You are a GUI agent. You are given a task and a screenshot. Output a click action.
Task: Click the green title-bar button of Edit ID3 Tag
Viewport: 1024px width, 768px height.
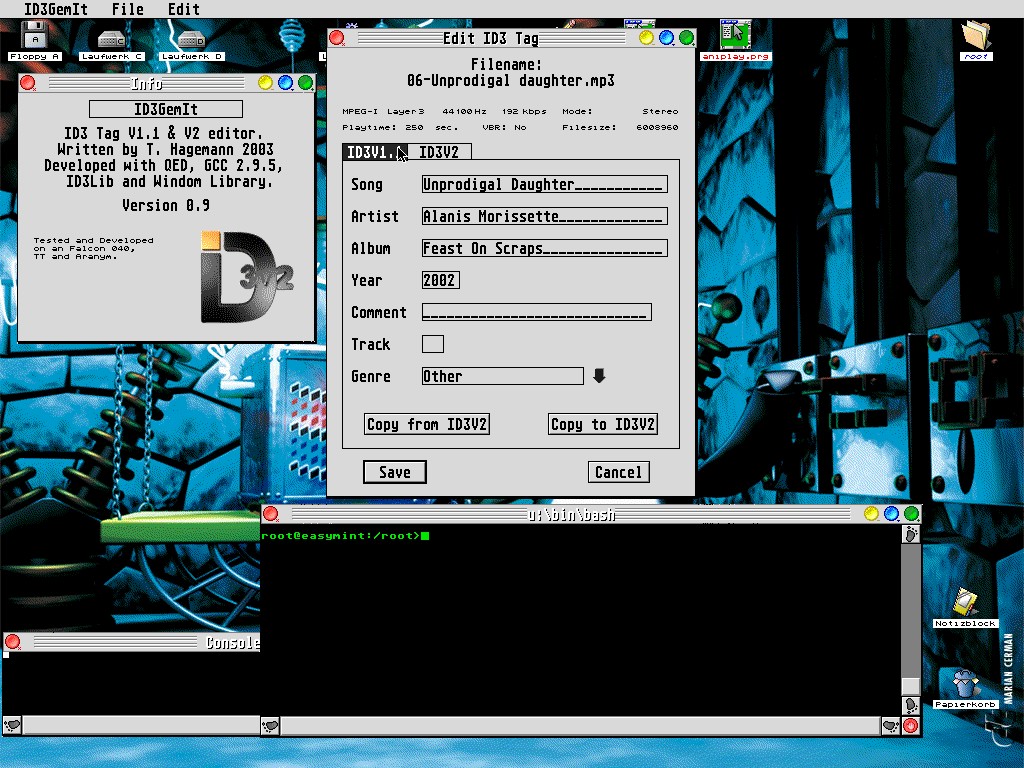686,38
